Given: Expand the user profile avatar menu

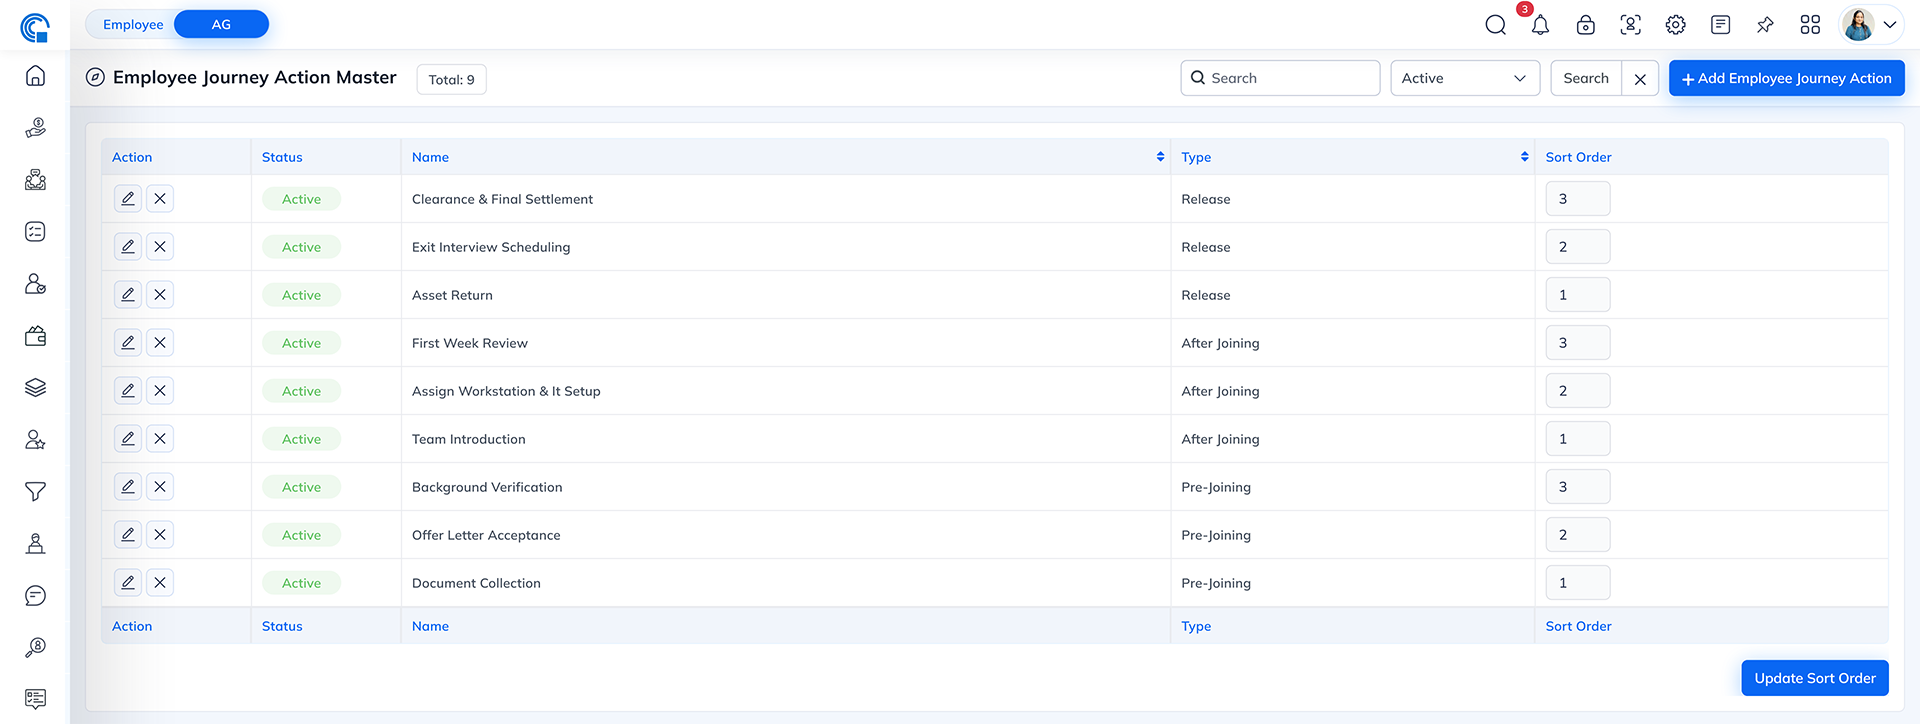Looking at the screenshot, I should click(1869, 25).
